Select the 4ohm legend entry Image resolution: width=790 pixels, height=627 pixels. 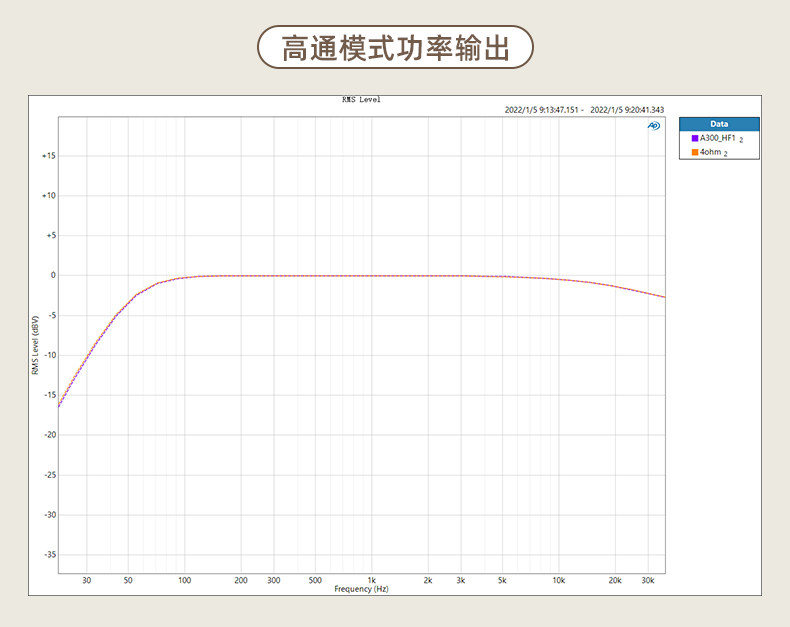tap(710, 152)
